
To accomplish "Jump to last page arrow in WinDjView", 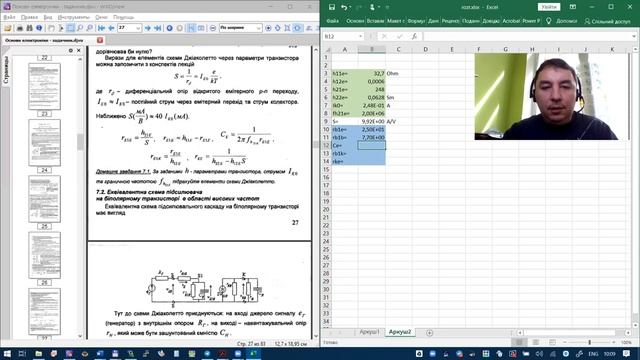I will pyautogui.click(x=157, y=28).
